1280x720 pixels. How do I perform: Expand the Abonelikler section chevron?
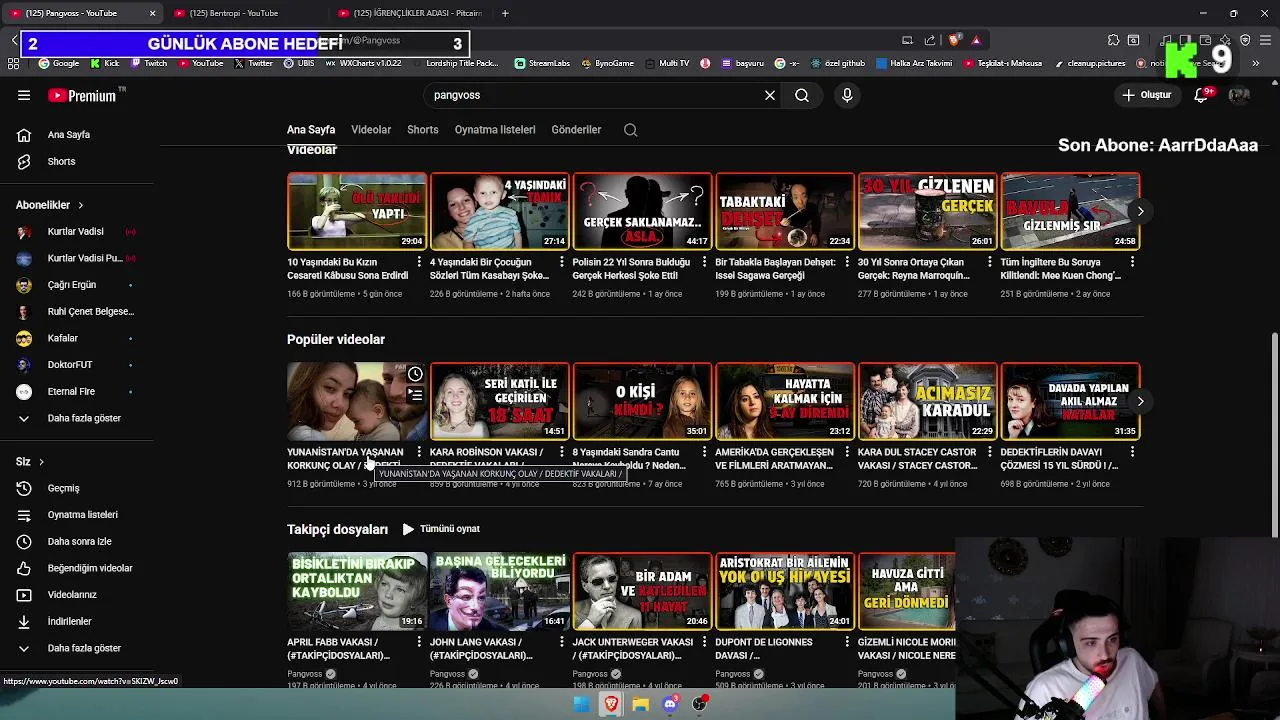[x=81, y=205]
